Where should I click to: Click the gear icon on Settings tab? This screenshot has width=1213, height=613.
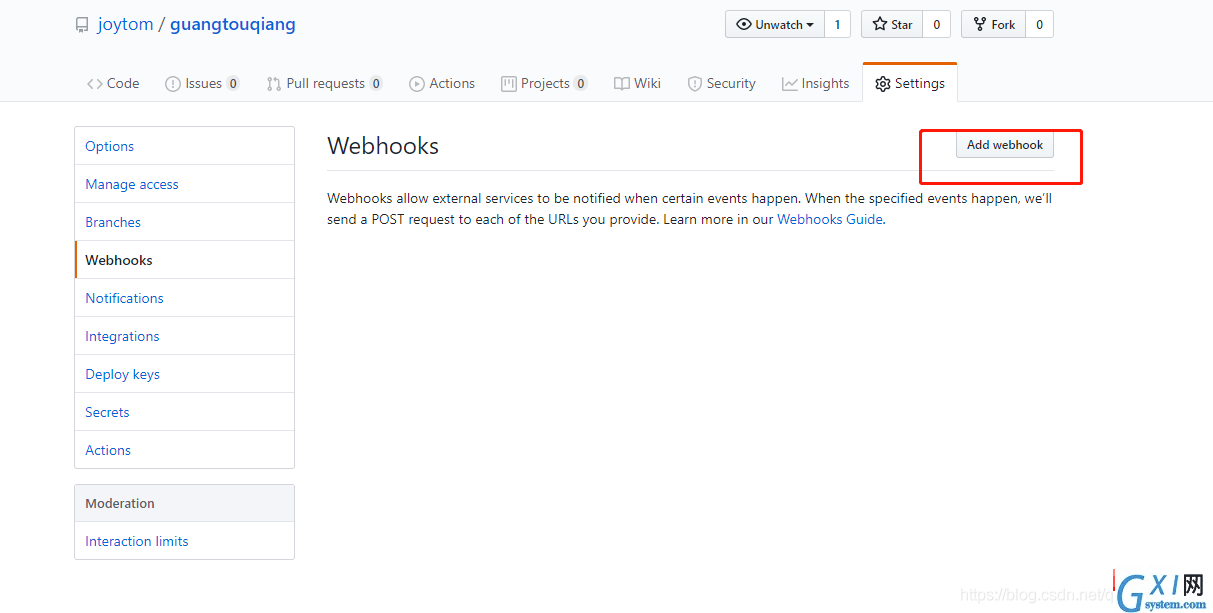point(882,84)
